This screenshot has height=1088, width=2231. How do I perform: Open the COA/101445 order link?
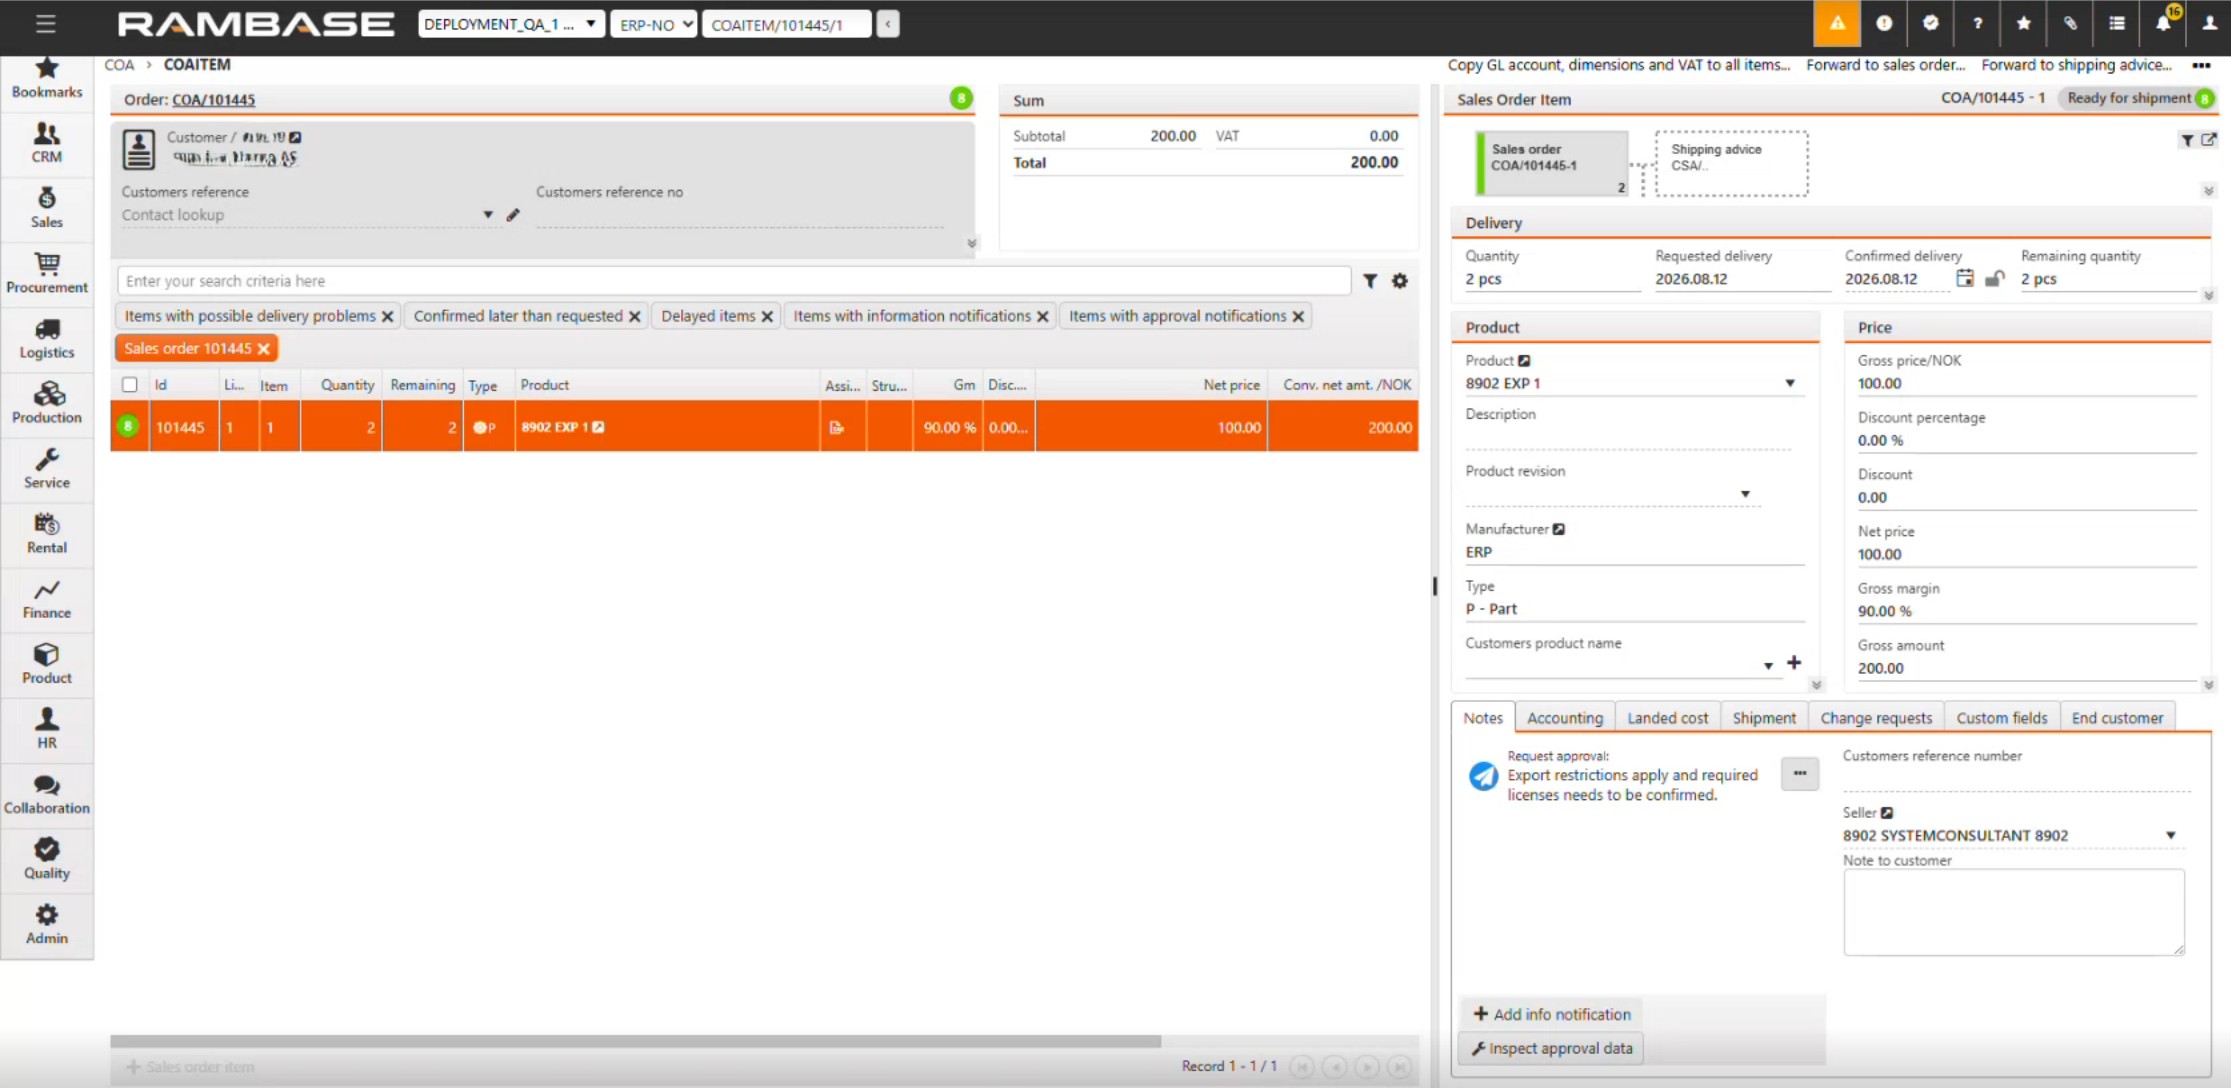[x=214, y=100]
